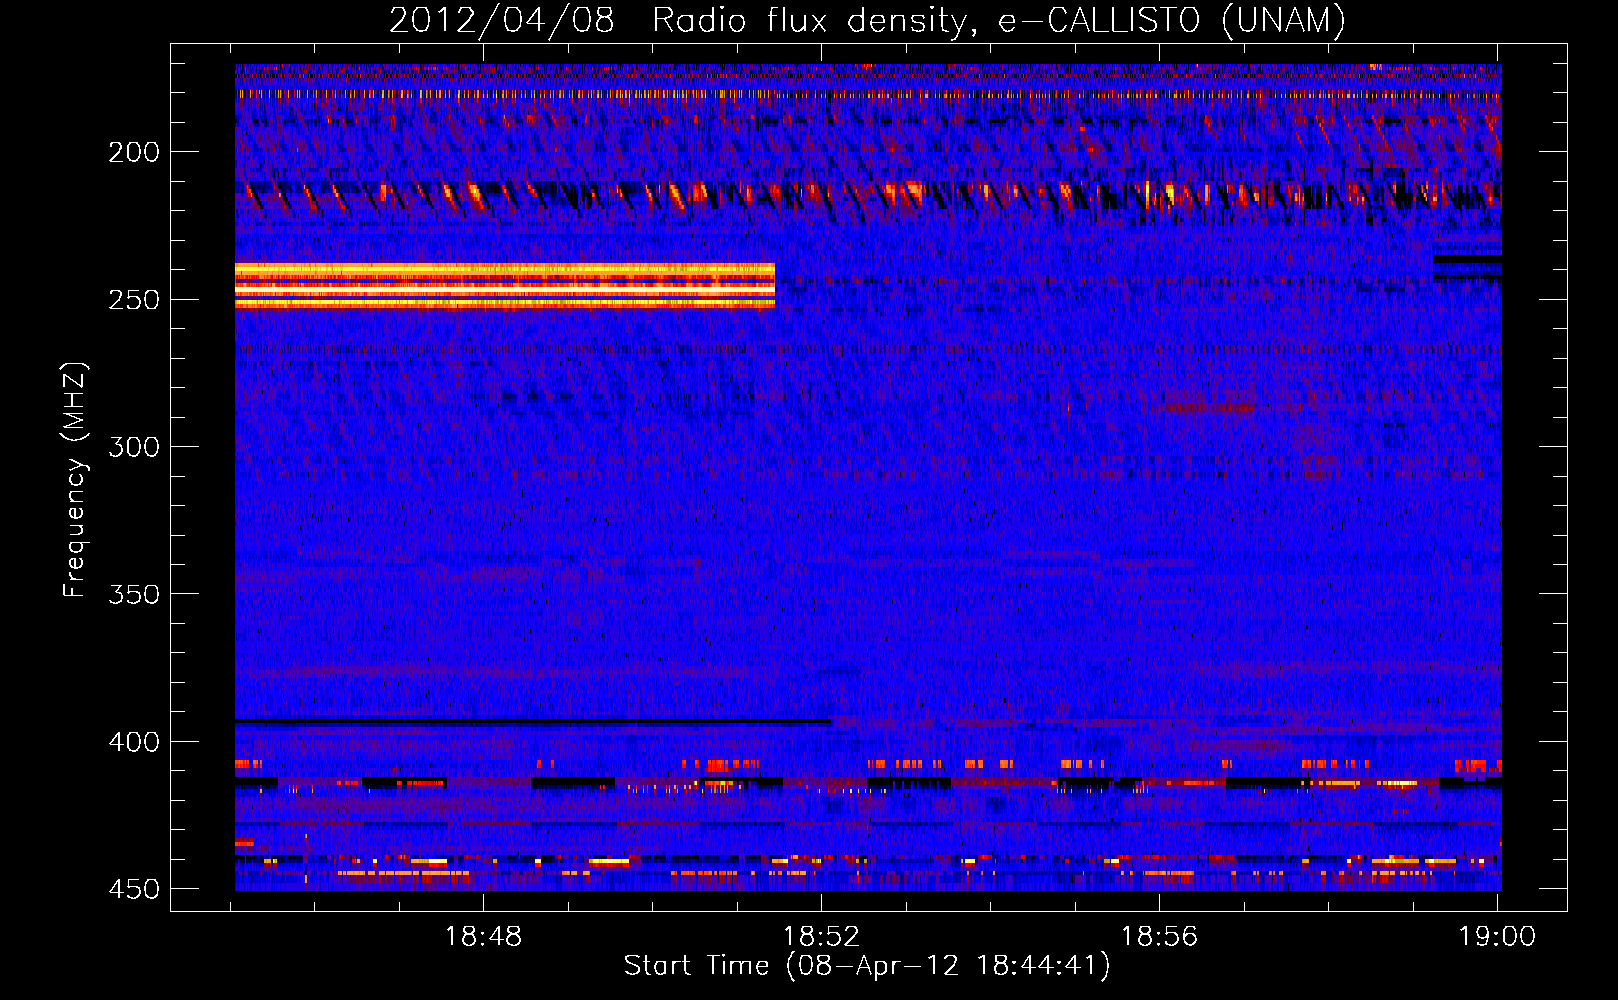Click the 18:56 time tick label
The width and height of the screenshot is (1618, 1000).
click(x=1159, y=937)
